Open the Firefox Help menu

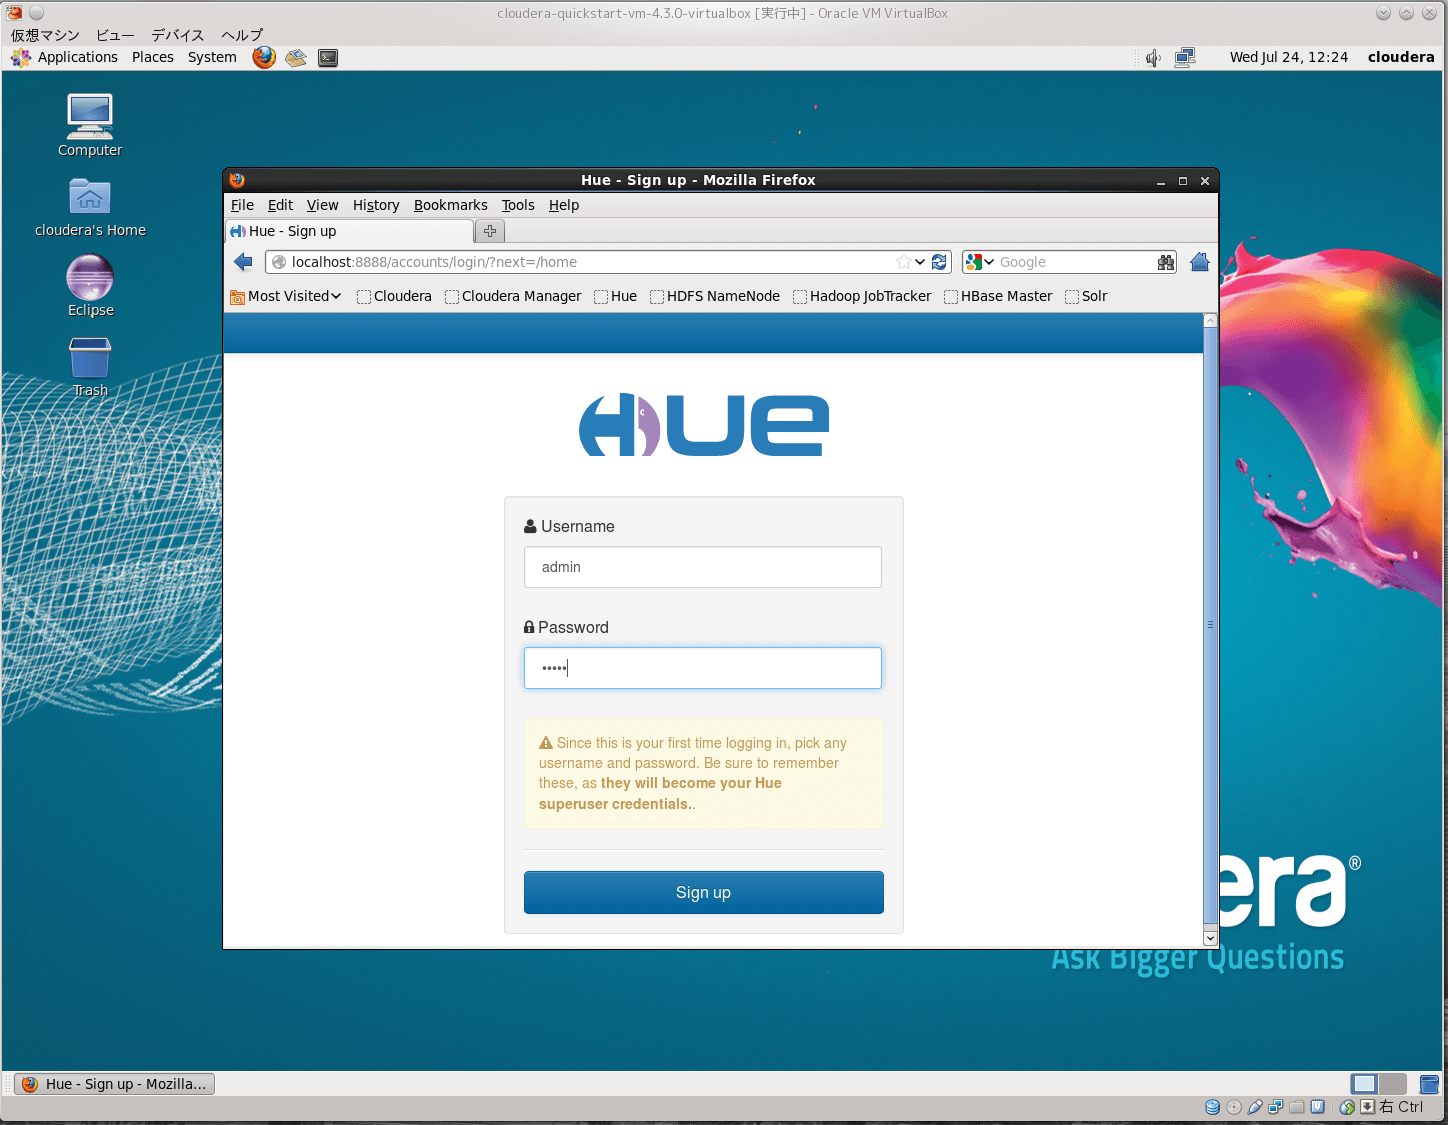pyautogui.click(x=564, y=205)
